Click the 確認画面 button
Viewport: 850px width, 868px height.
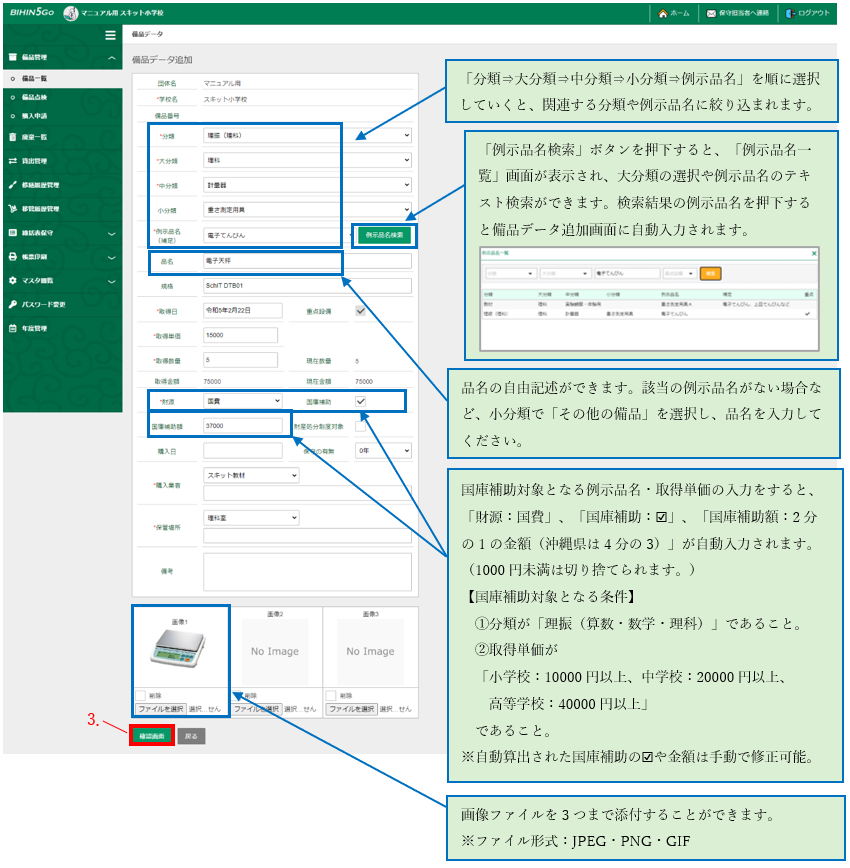(151, 736)
